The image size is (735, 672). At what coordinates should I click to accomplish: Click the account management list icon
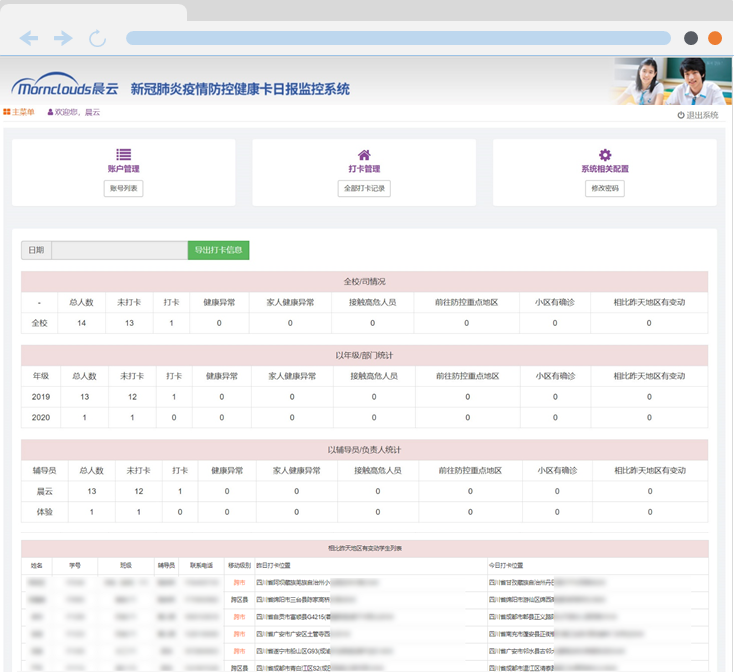click(123, 155)
